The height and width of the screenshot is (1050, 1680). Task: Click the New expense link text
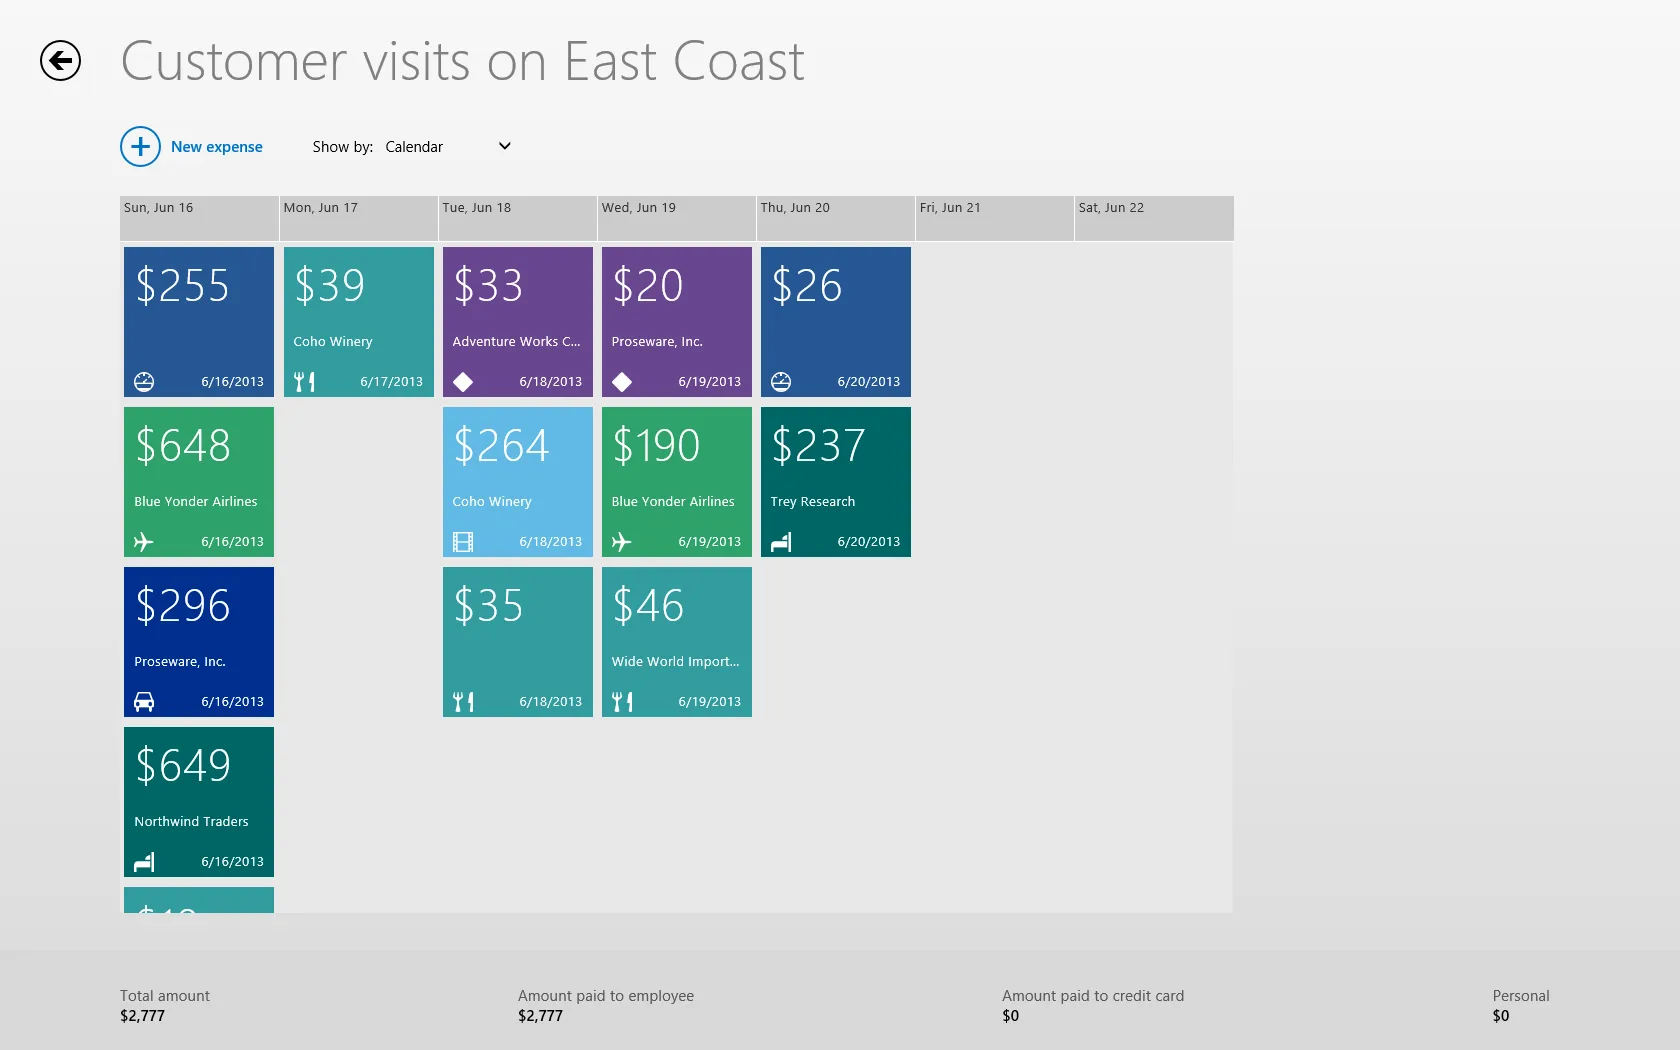point(217,147)
